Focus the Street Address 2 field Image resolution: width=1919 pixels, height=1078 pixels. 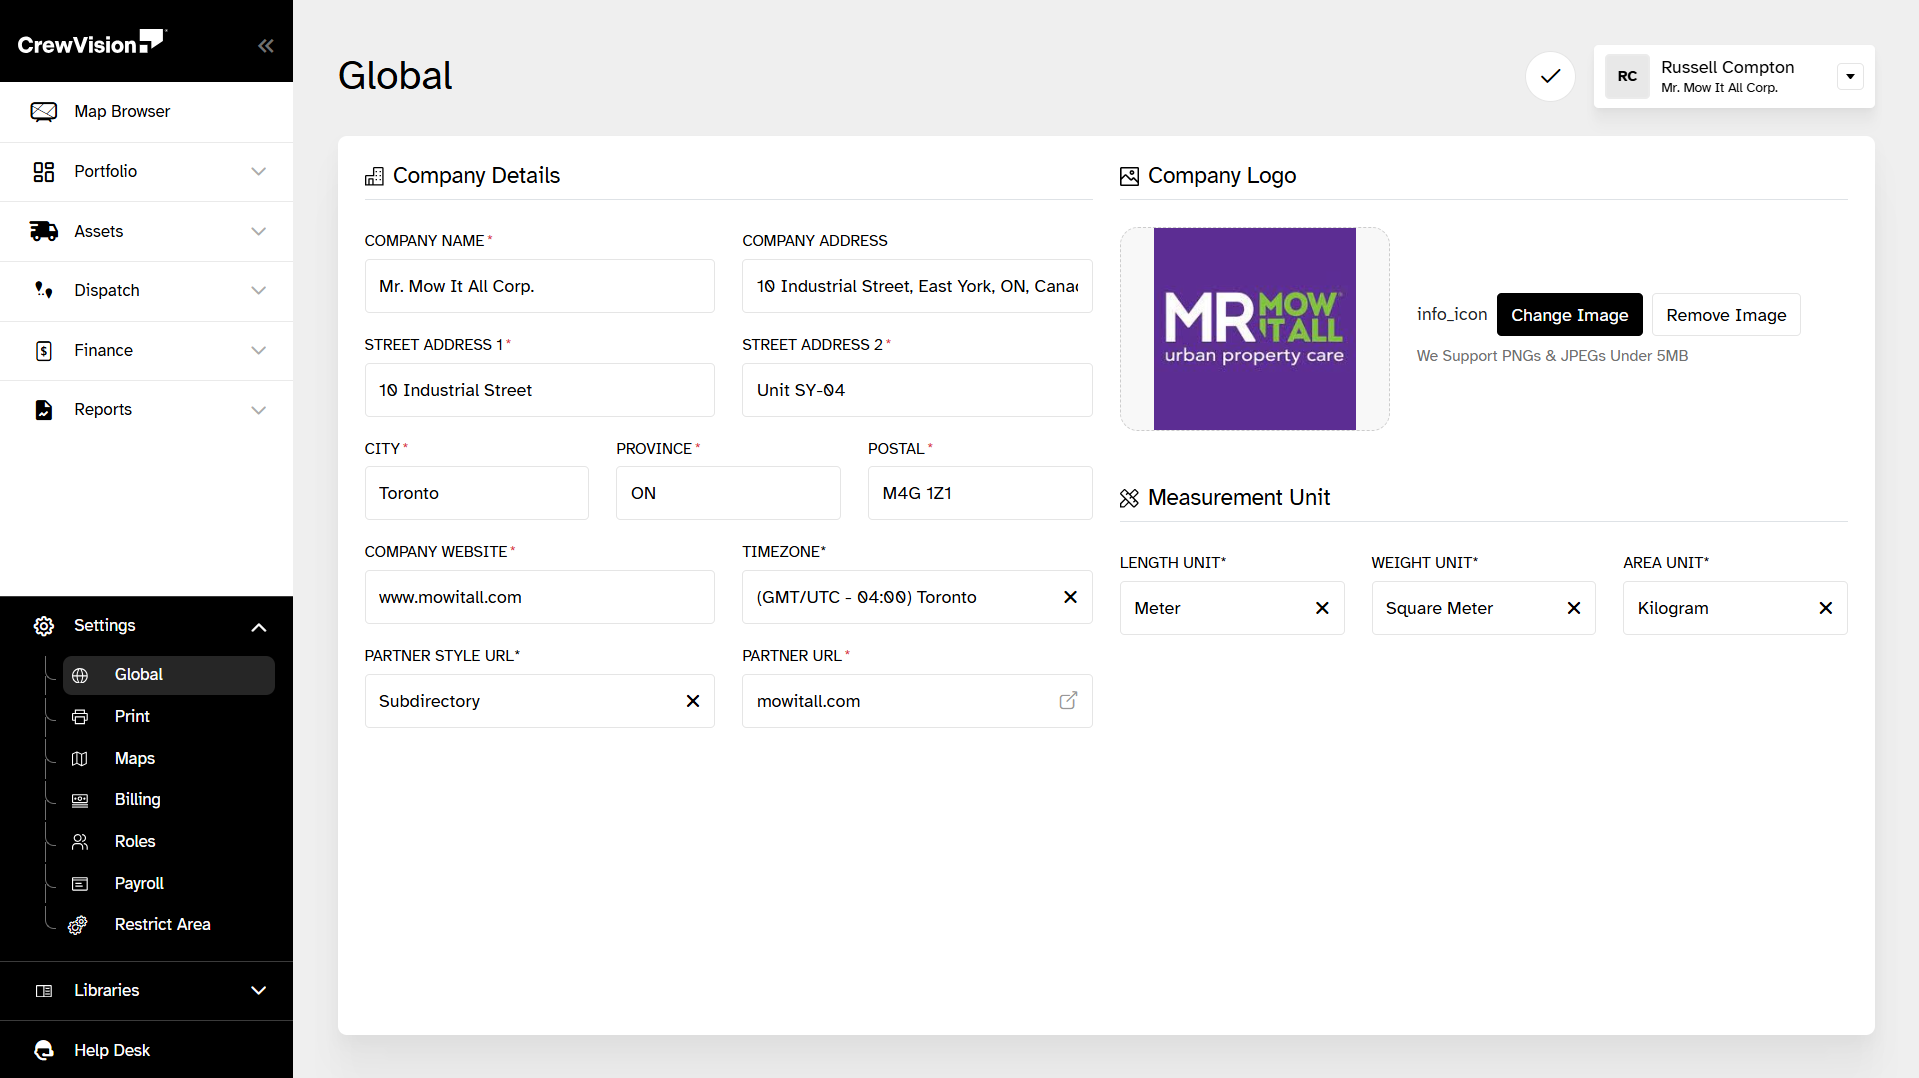pyautogui.click(x=917, y=390)
